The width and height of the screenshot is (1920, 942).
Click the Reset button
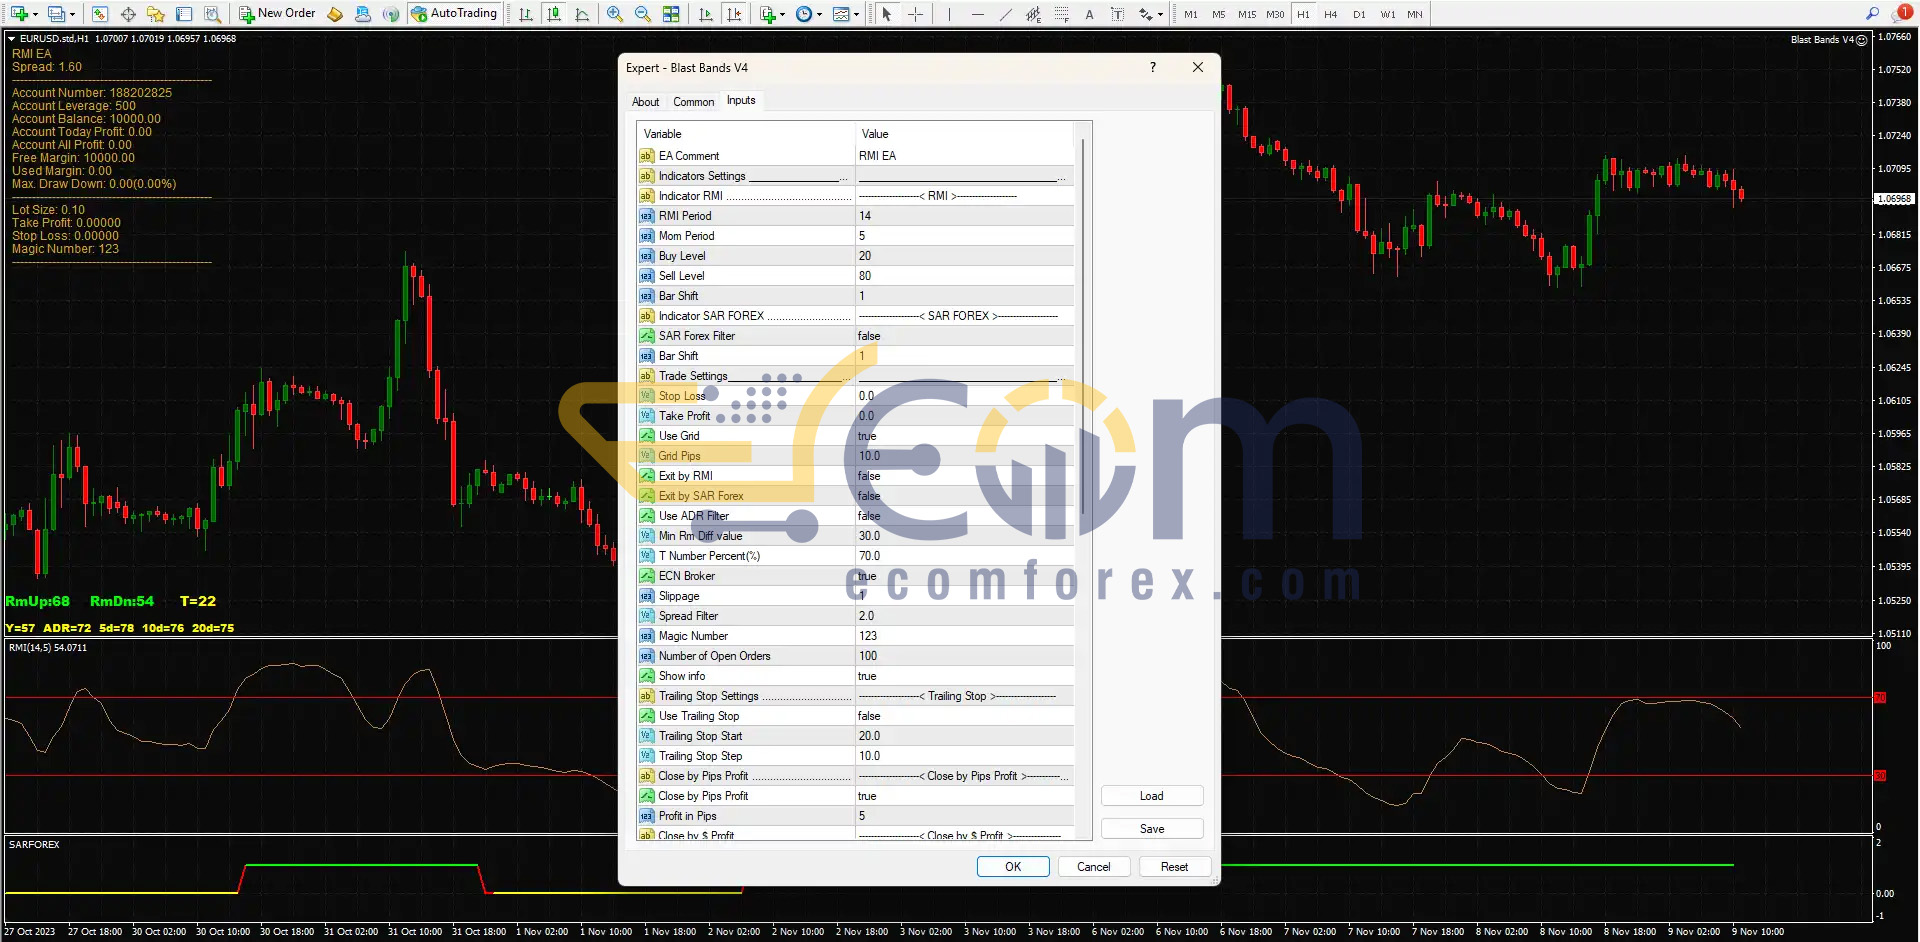[x=1174, y=867]
